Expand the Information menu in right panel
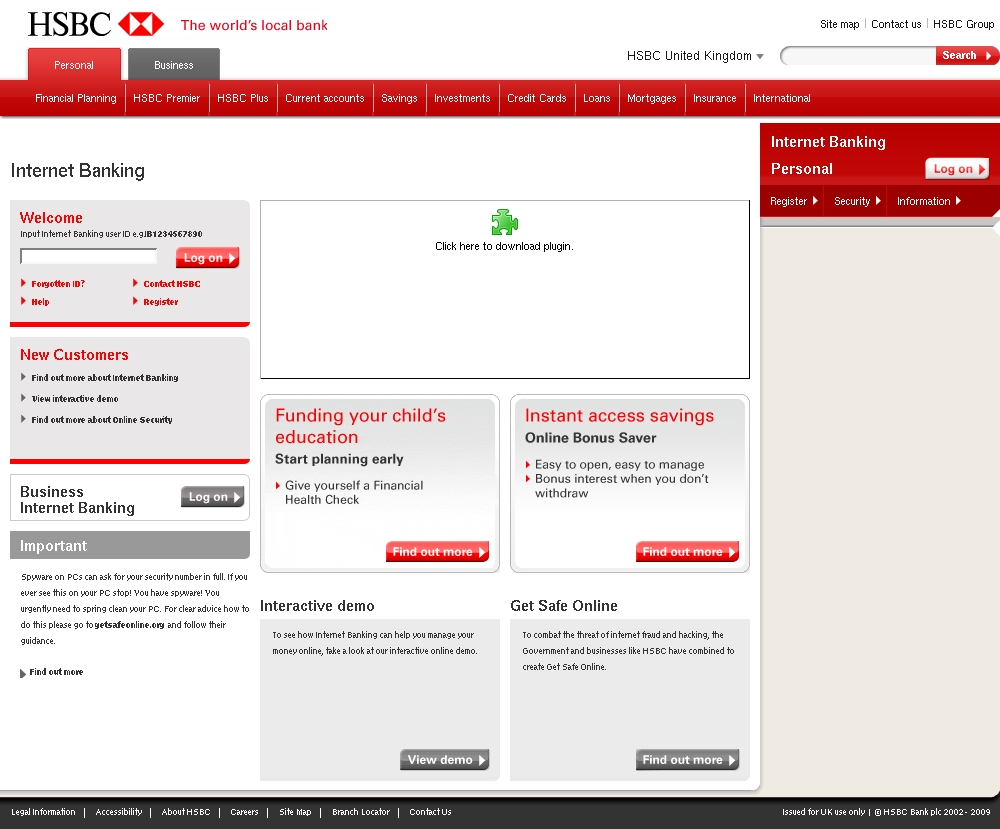The width and height of the screenshot is (1000, 829). [928, 201]
